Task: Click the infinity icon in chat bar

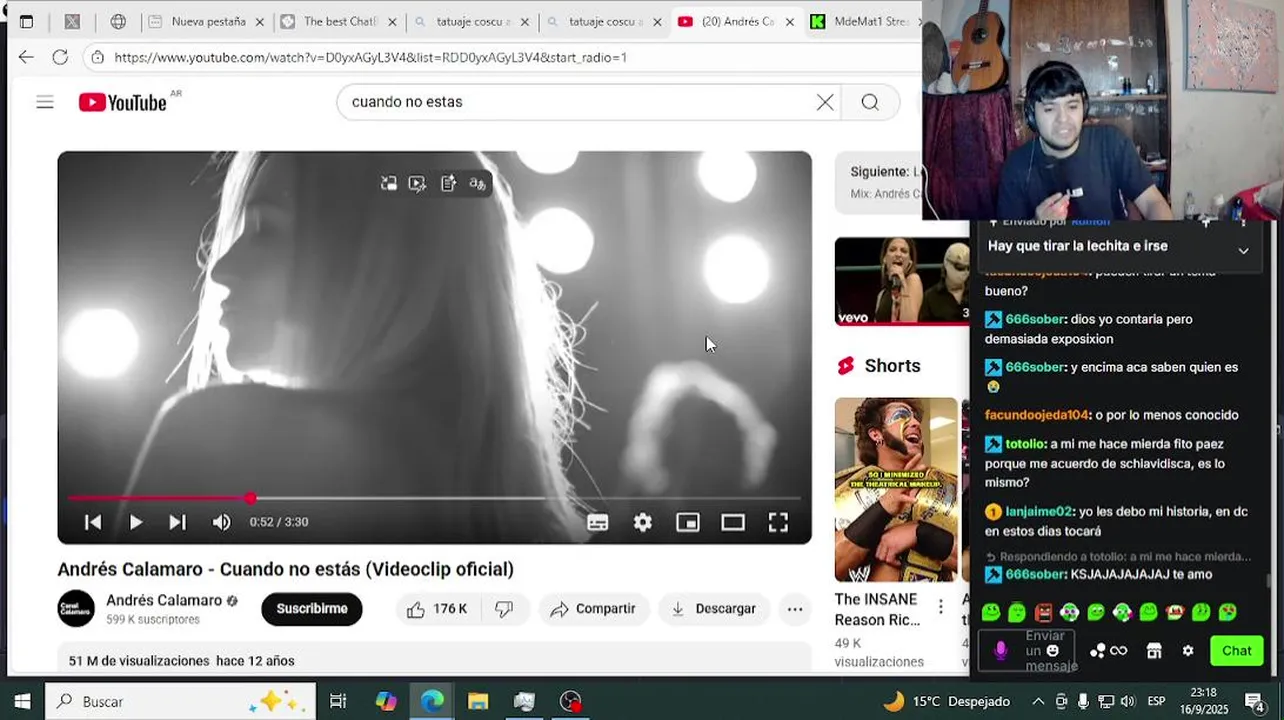Action: 1119,651
